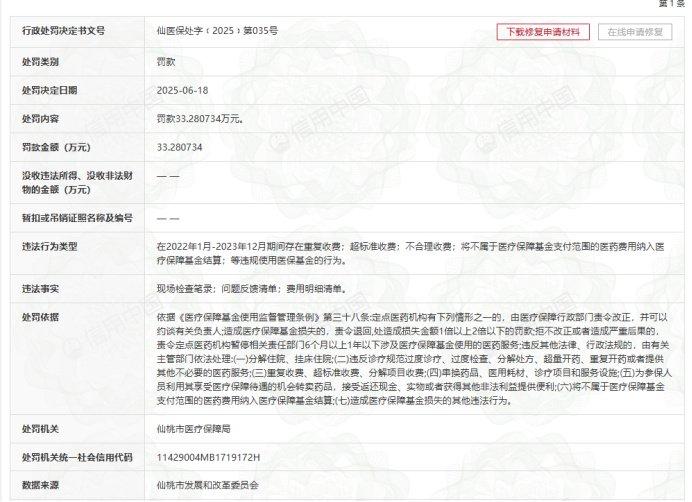Image resolution: width=692 pixels, height=502 pixels.
Task: Click the 数据来源 row label
Action: click(x=40, y=485)
